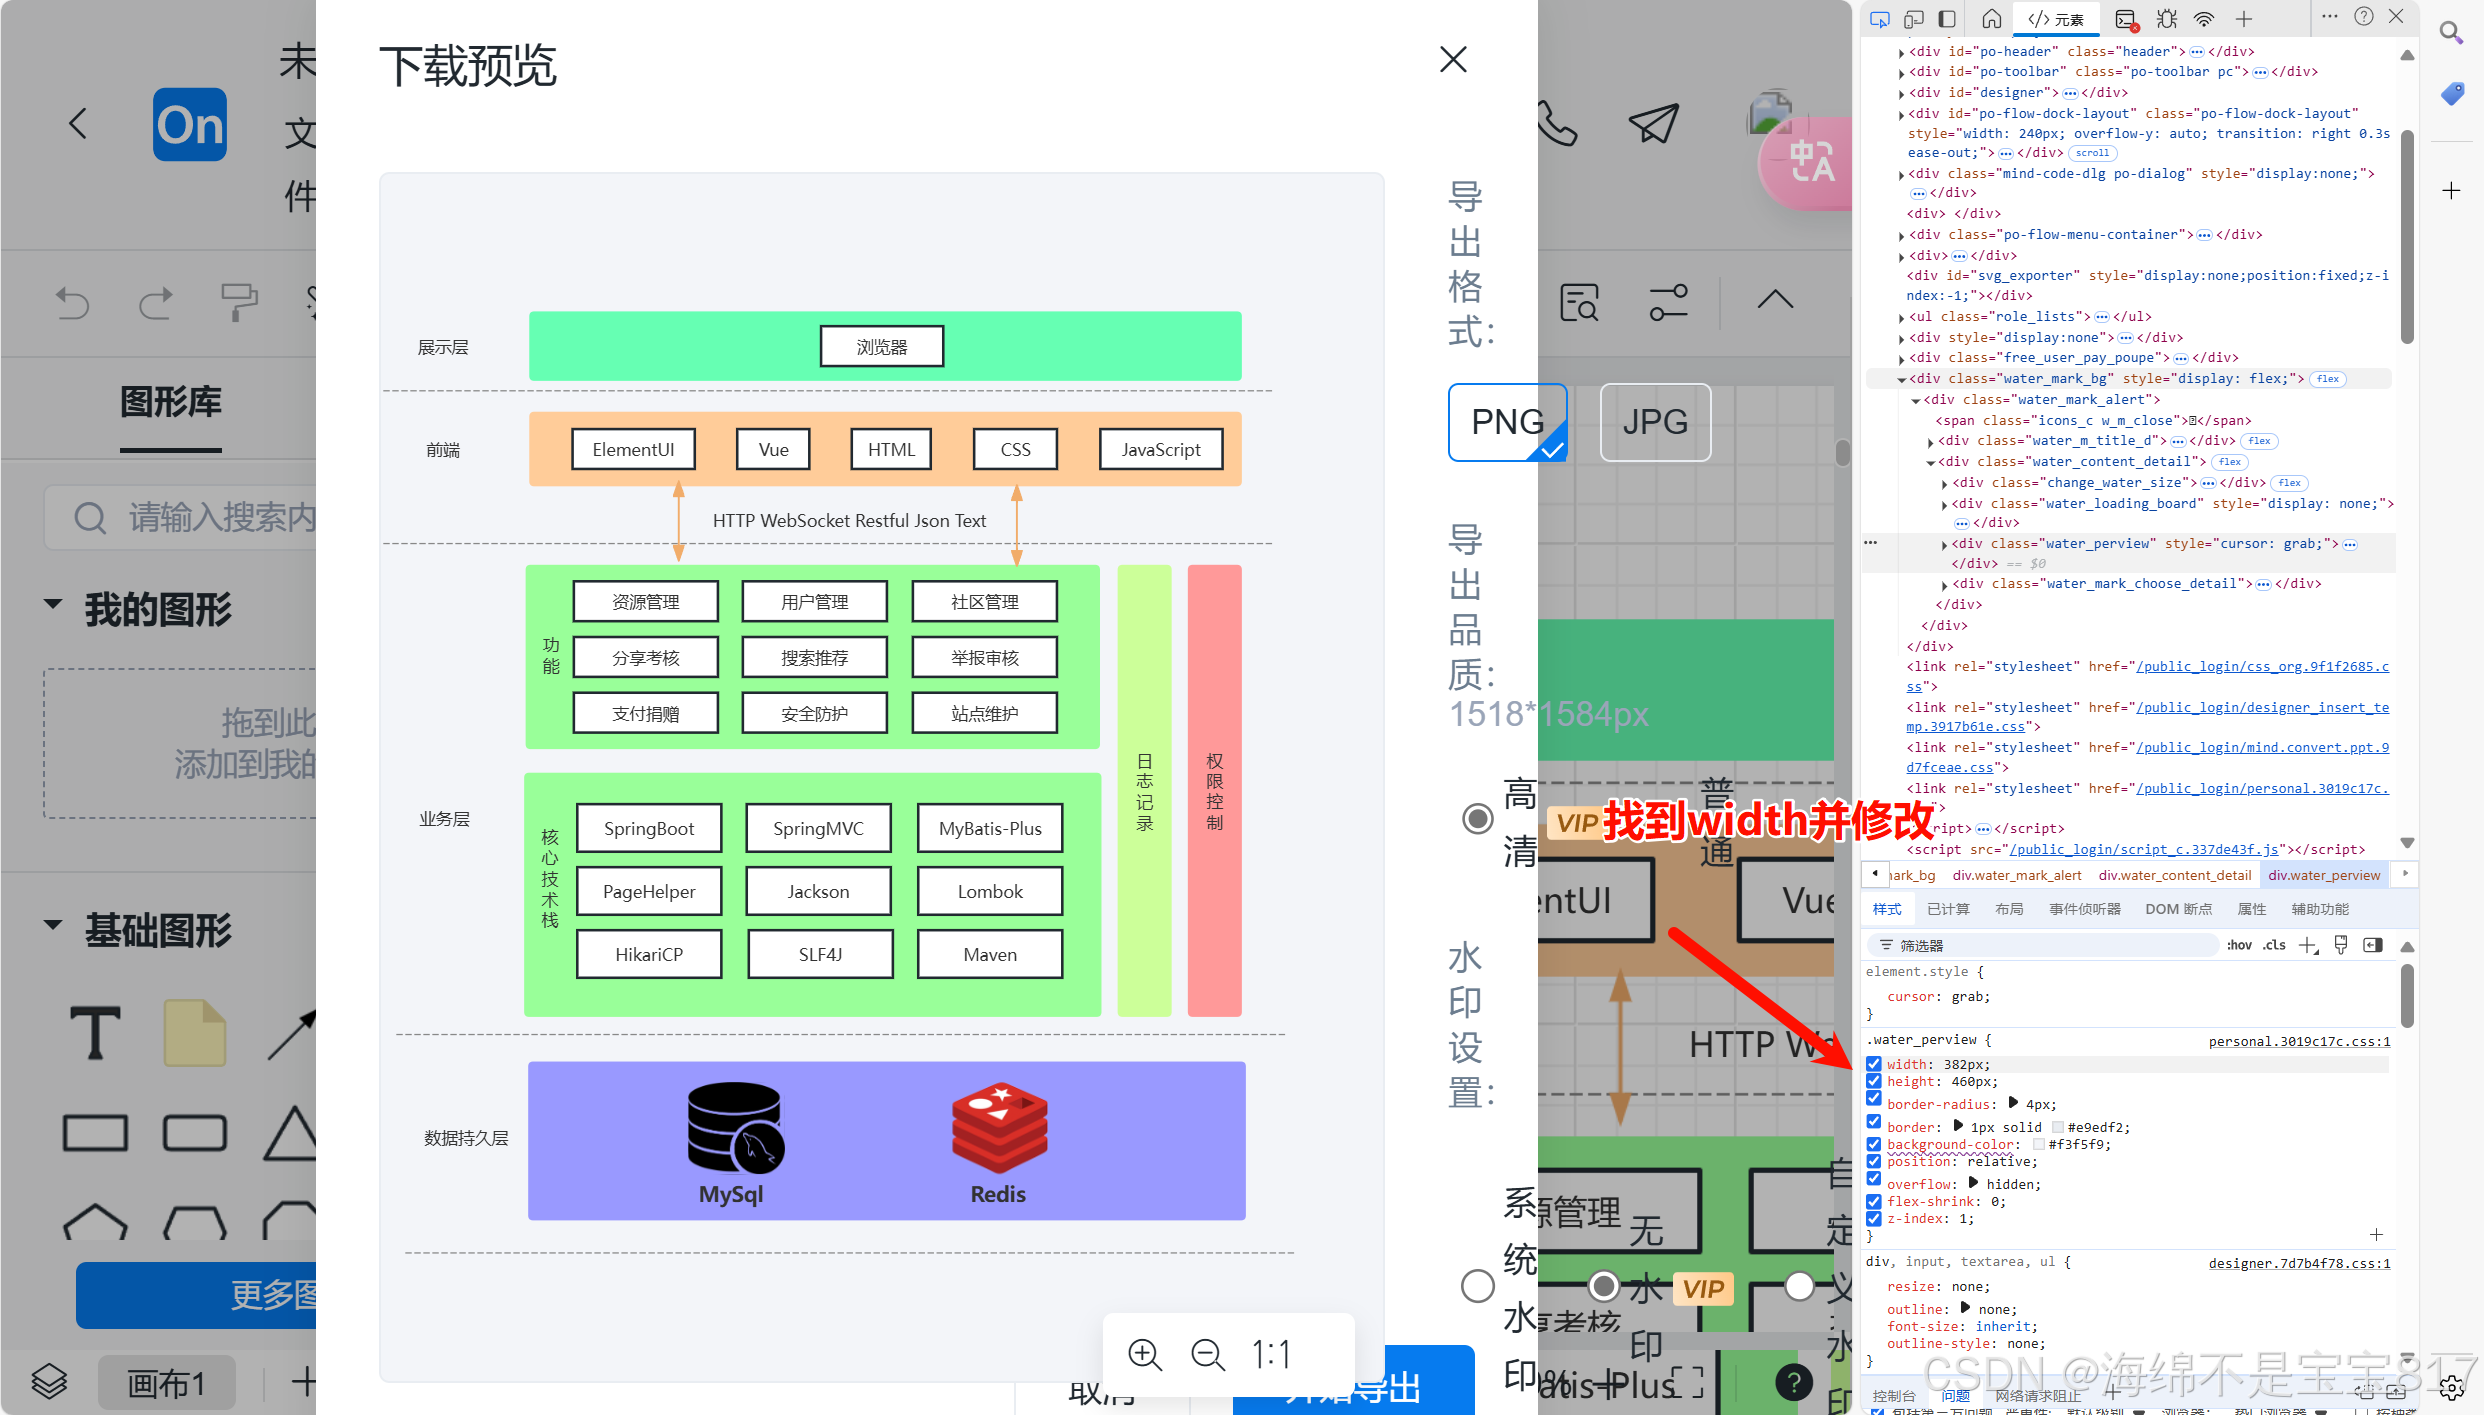Choose JPG export format button
The height and width of the screenshot is (1415, 2484).
pyautogui.click(x=1655, y=422)
